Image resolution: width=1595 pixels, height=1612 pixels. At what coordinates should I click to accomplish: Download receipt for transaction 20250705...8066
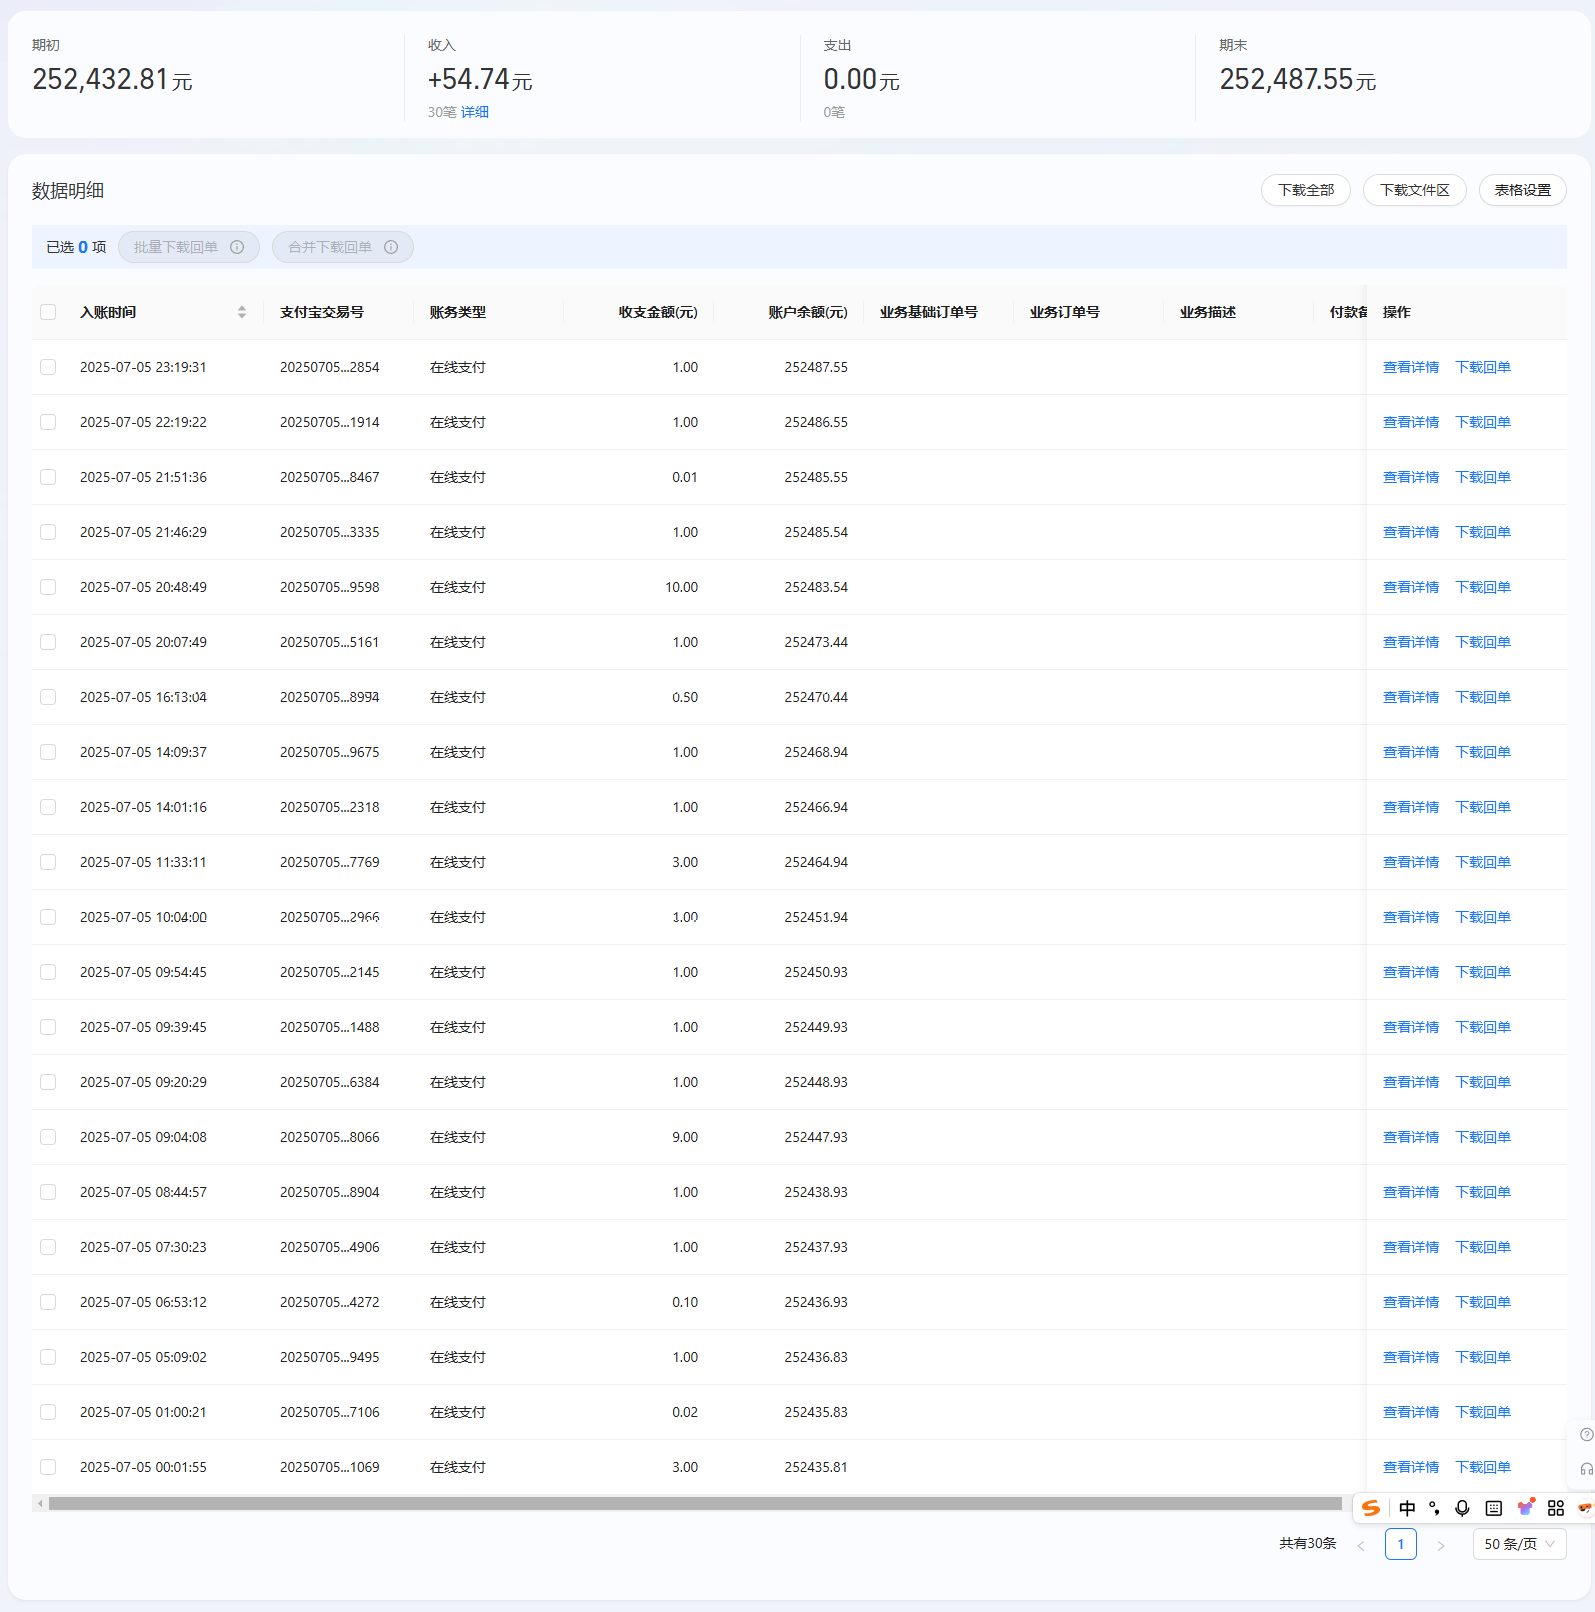click(1483, 1137)
